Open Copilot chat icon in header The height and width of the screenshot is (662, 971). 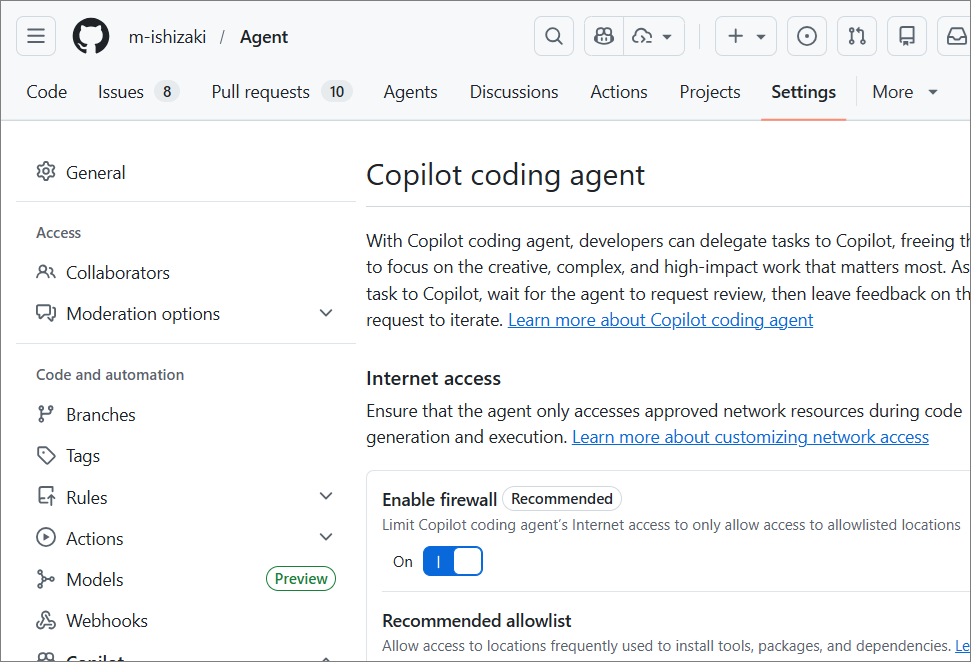pos(604,37)
